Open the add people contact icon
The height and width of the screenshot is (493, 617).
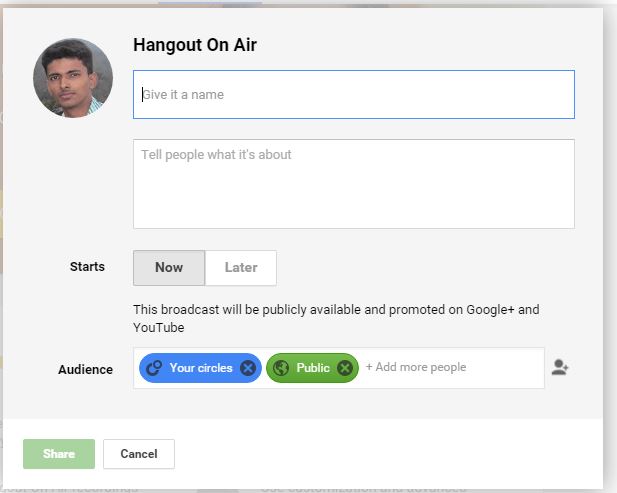click(x=560, y=368)
